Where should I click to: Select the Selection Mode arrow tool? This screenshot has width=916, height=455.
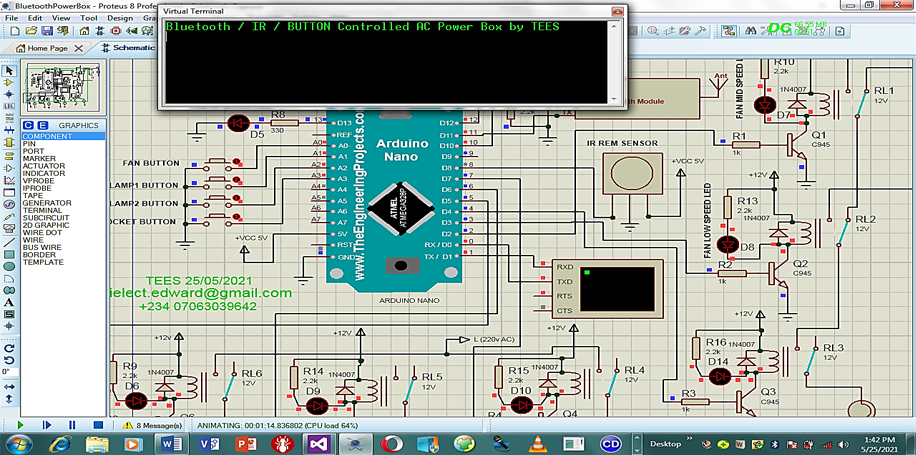tap(9, 71)
